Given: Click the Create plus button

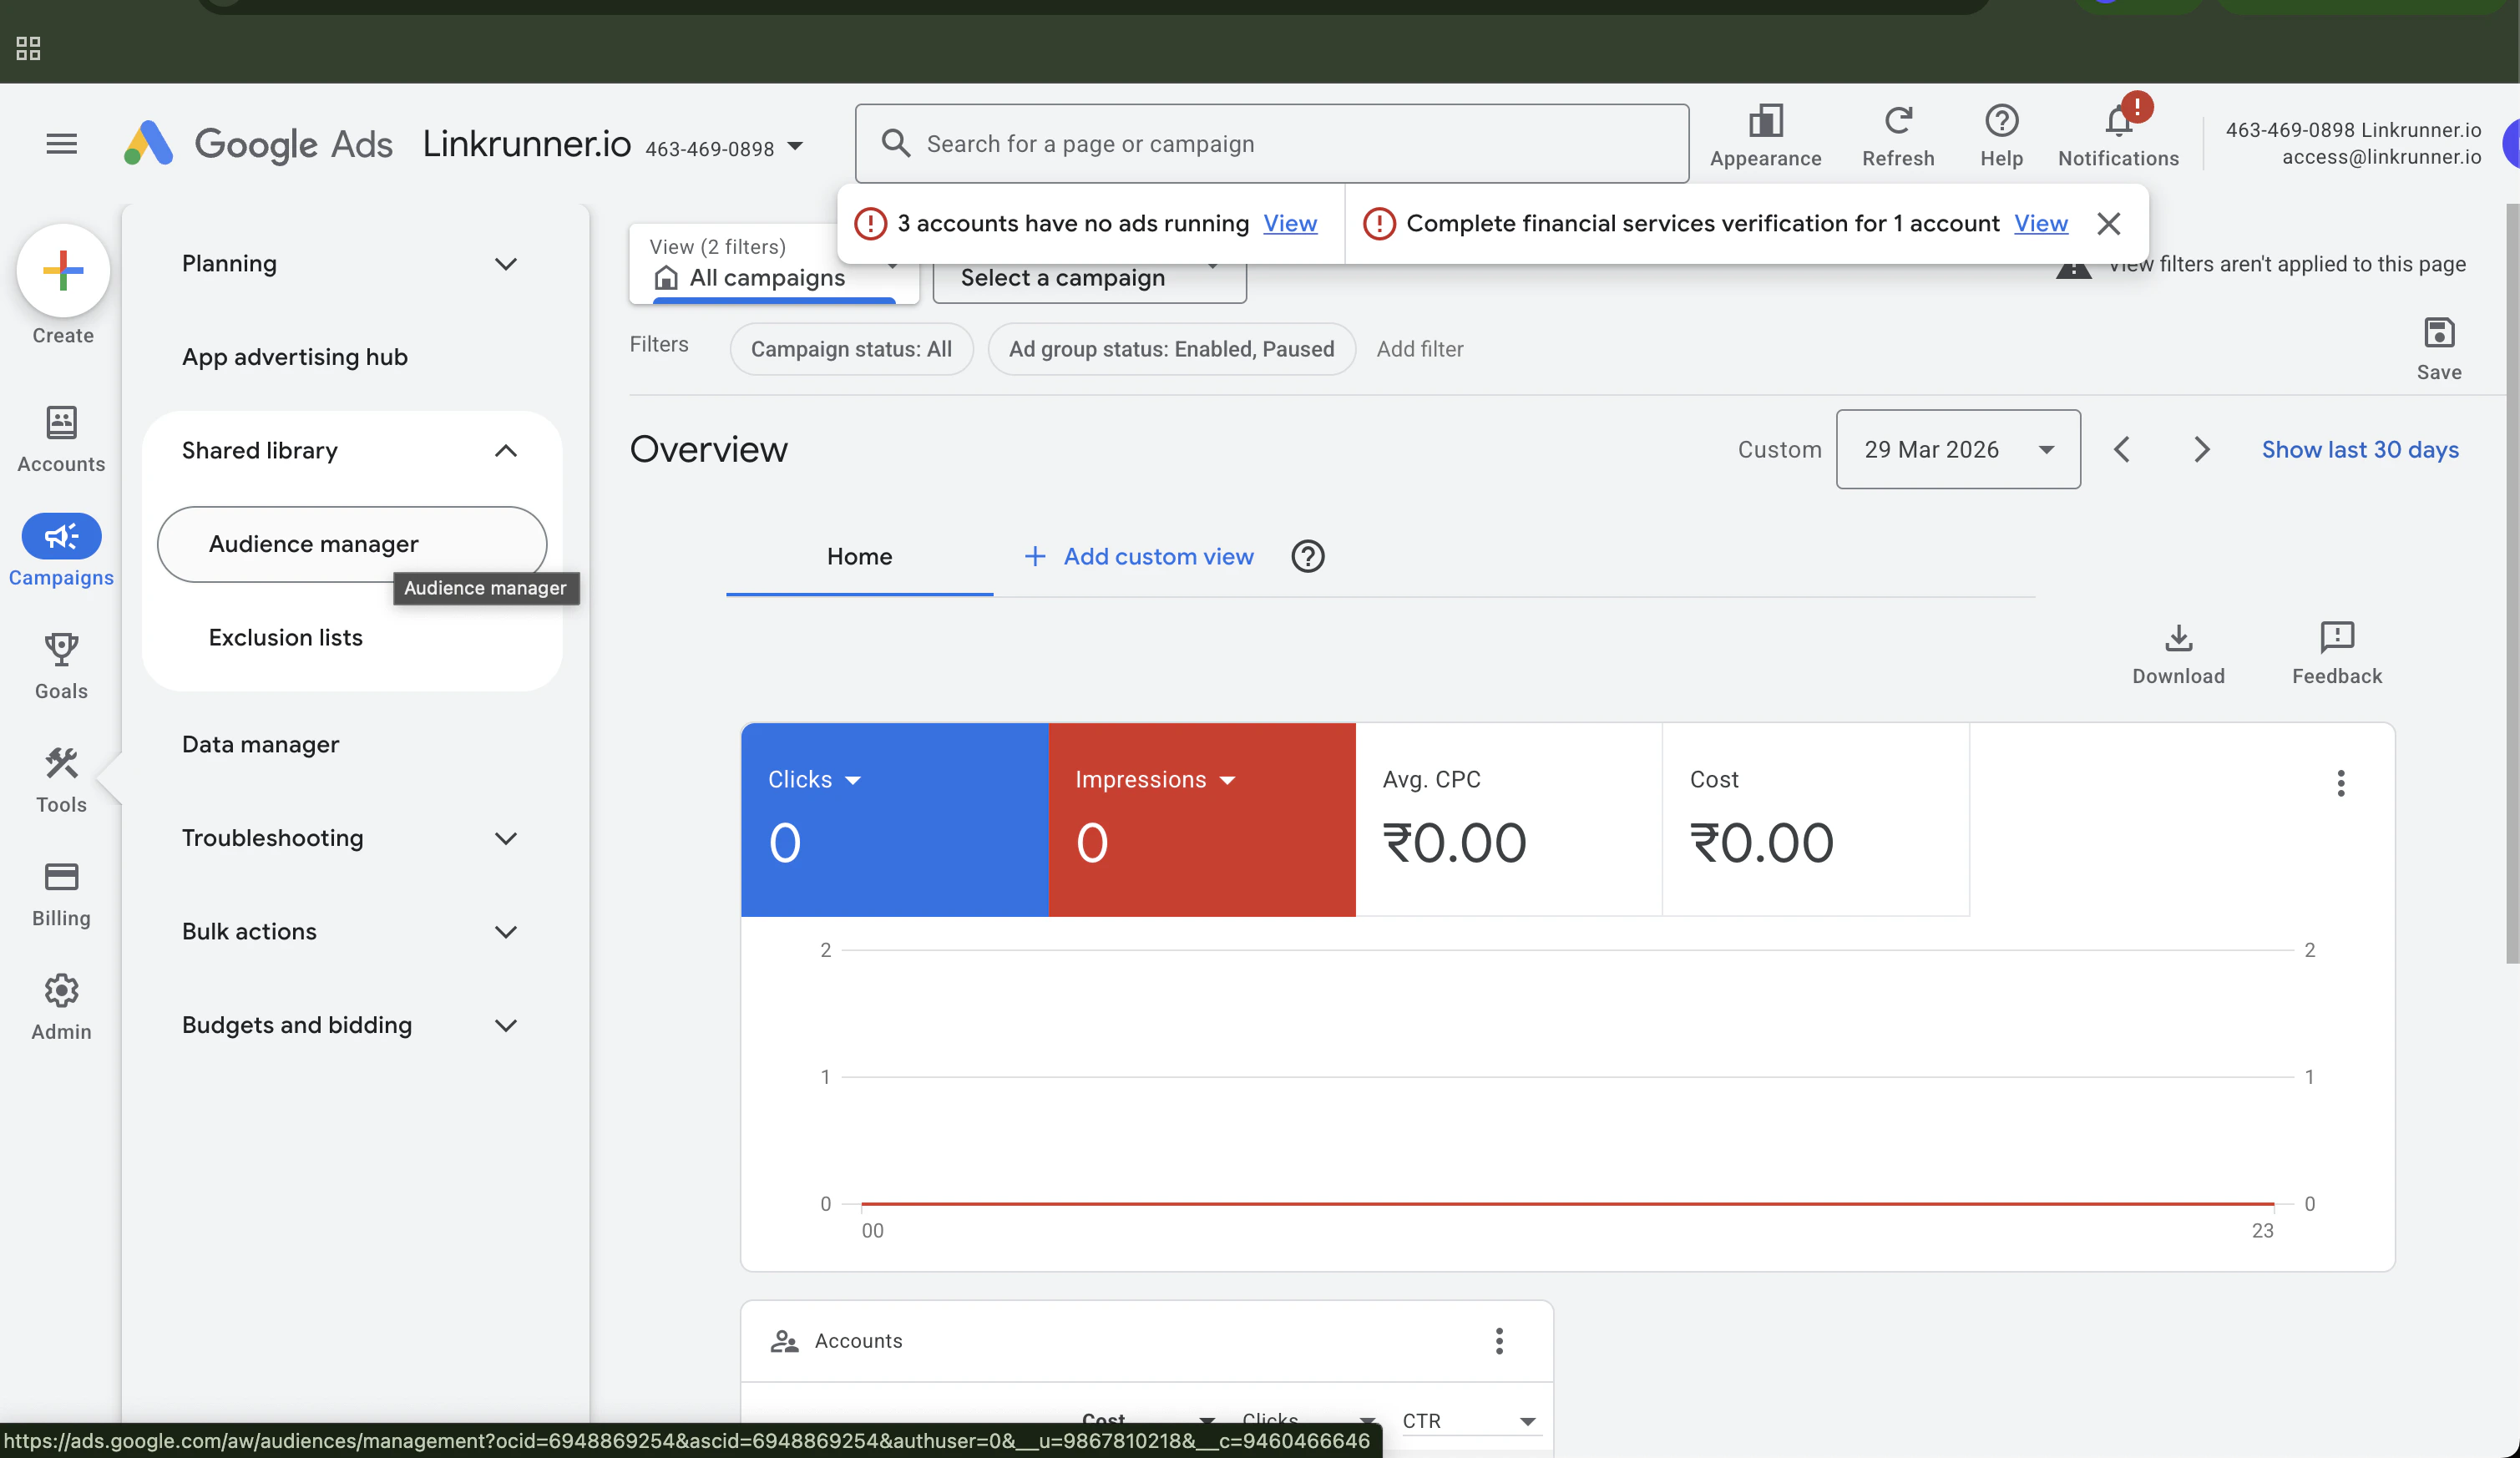Looking at the screenshot, I should [x=63, y=271].
